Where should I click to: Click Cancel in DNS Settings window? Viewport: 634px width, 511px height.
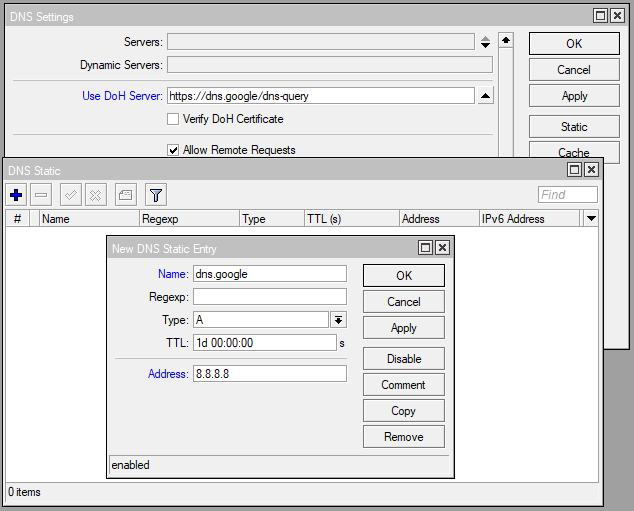point(574,70)
